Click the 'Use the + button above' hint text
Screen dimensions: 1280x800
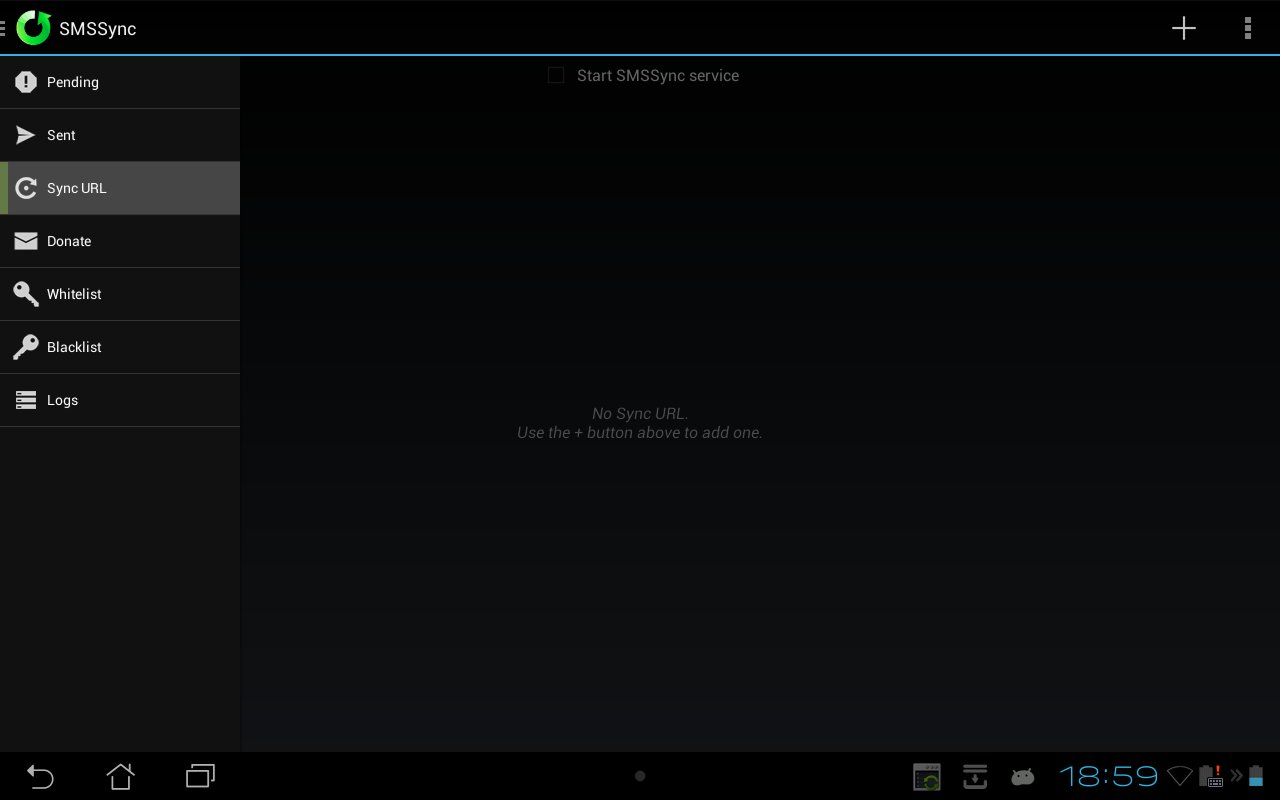640,433
